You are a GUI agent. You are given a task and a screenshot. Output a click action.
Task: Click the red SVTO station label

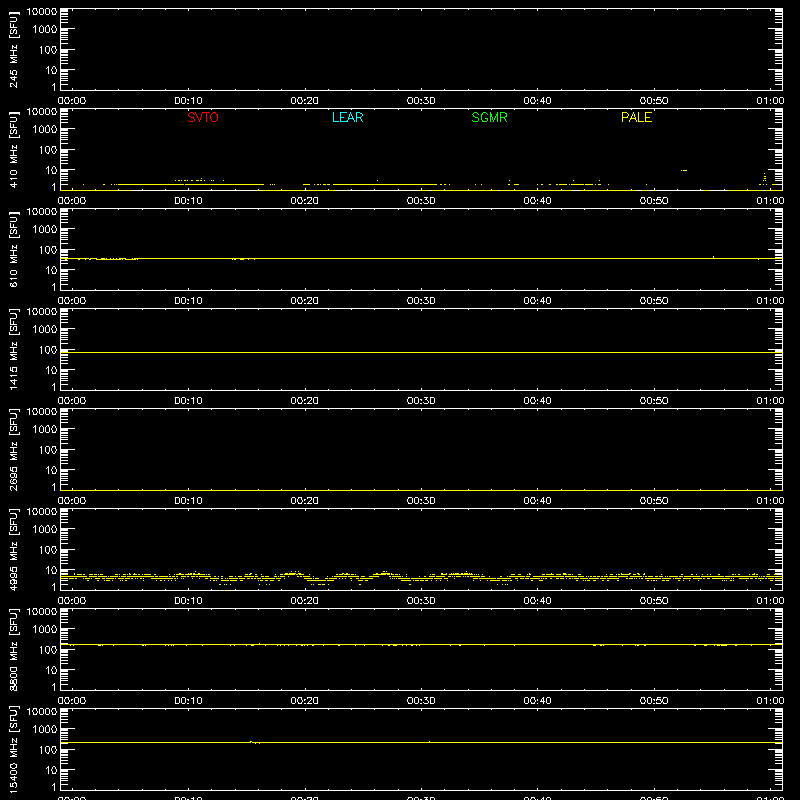coord(203,117)
